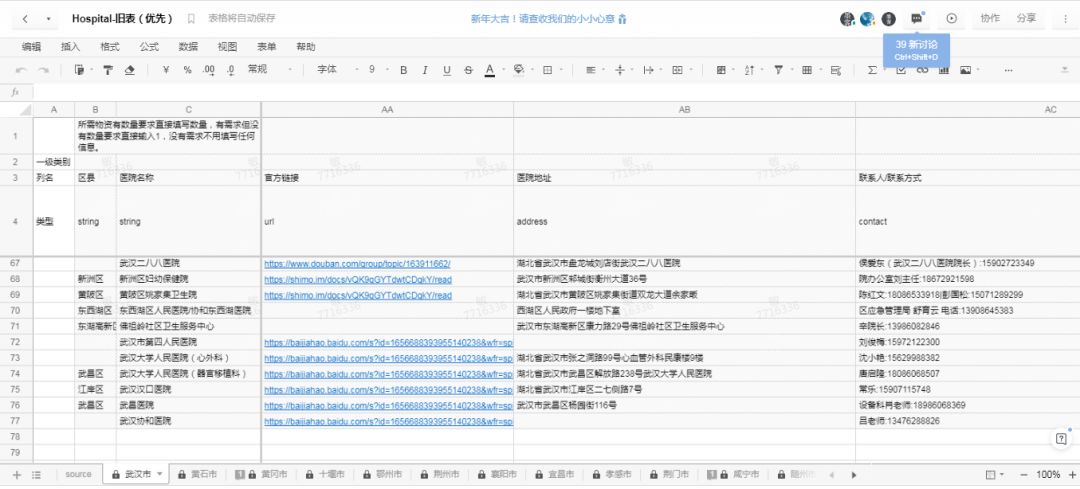Click the 新年大吉 announcement link
Screen dimensions: 1080x489
[549, 19]
